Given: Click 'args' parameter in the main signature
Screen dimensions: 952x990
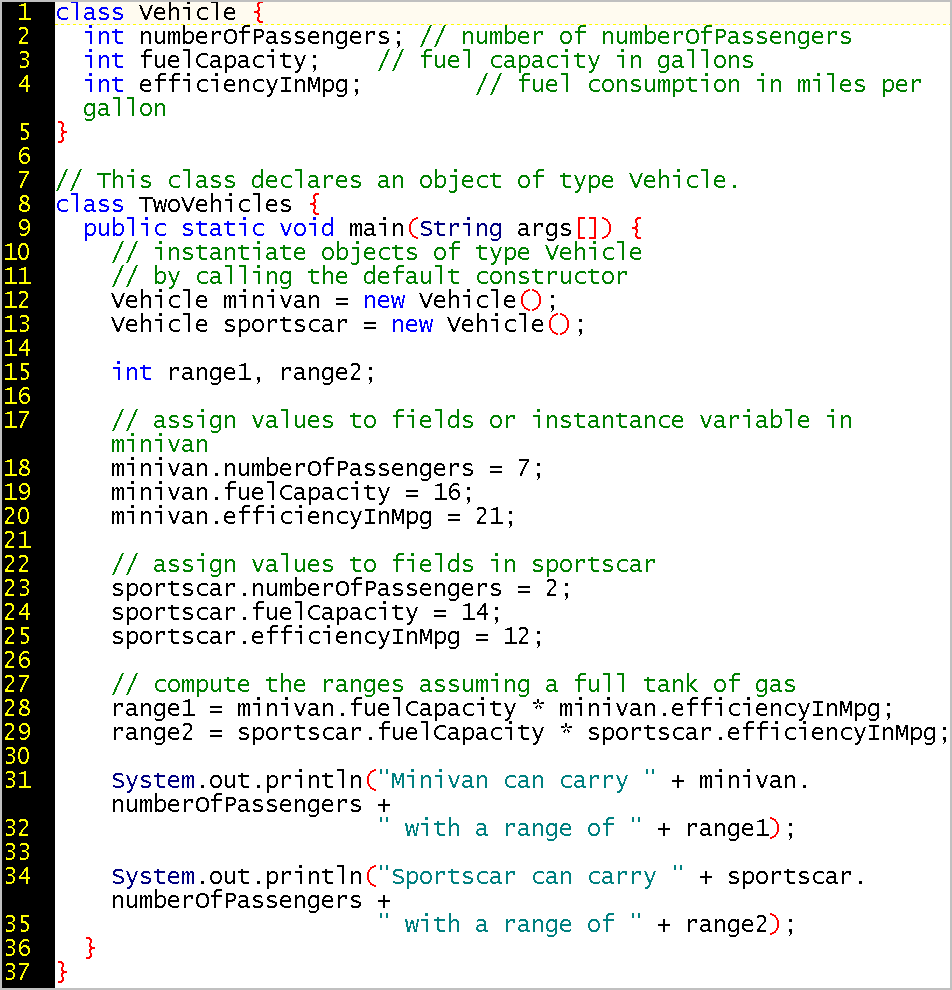Looking at the screenshot, I should tap(544, 228).
